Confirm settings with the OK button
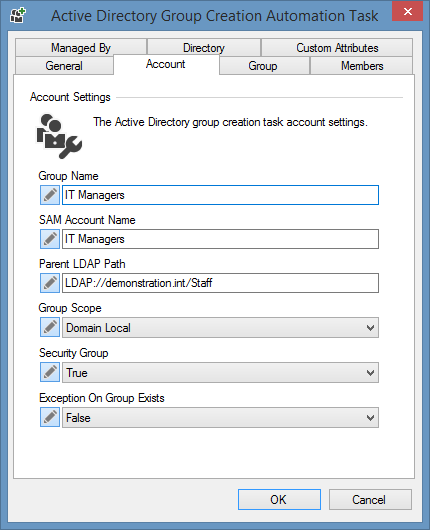430x530 pixels. [x=279, y=499]
